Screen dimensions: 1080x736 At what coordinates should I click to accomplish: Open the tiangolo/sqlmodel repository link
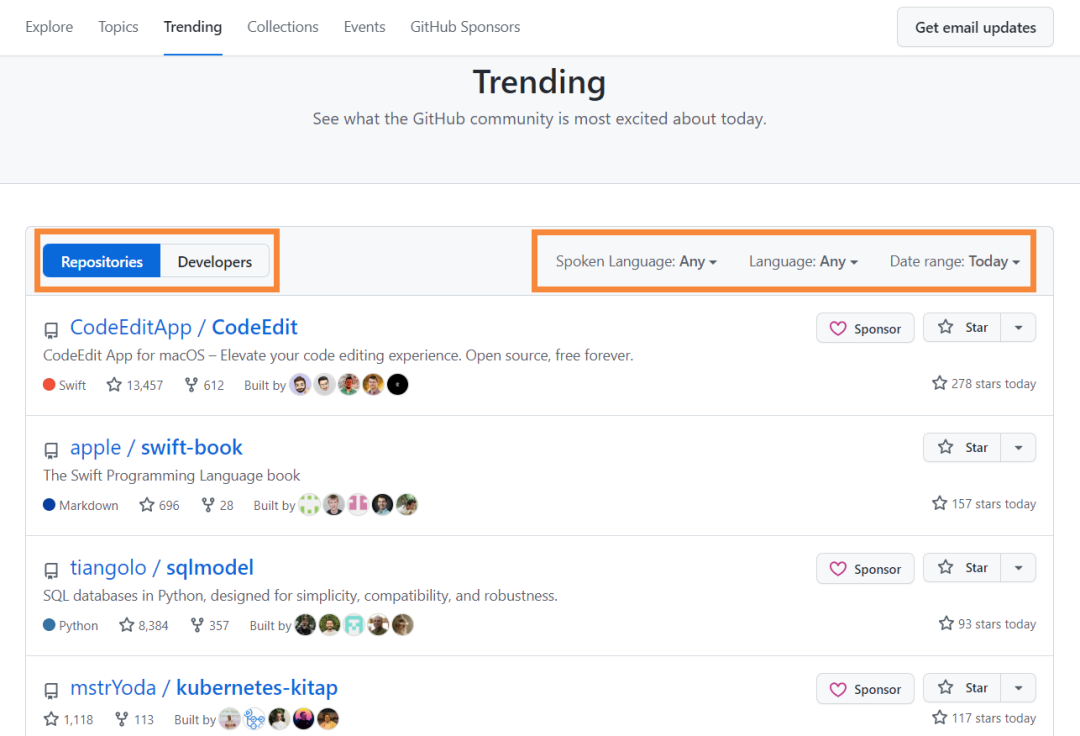(x=160, y=567)
